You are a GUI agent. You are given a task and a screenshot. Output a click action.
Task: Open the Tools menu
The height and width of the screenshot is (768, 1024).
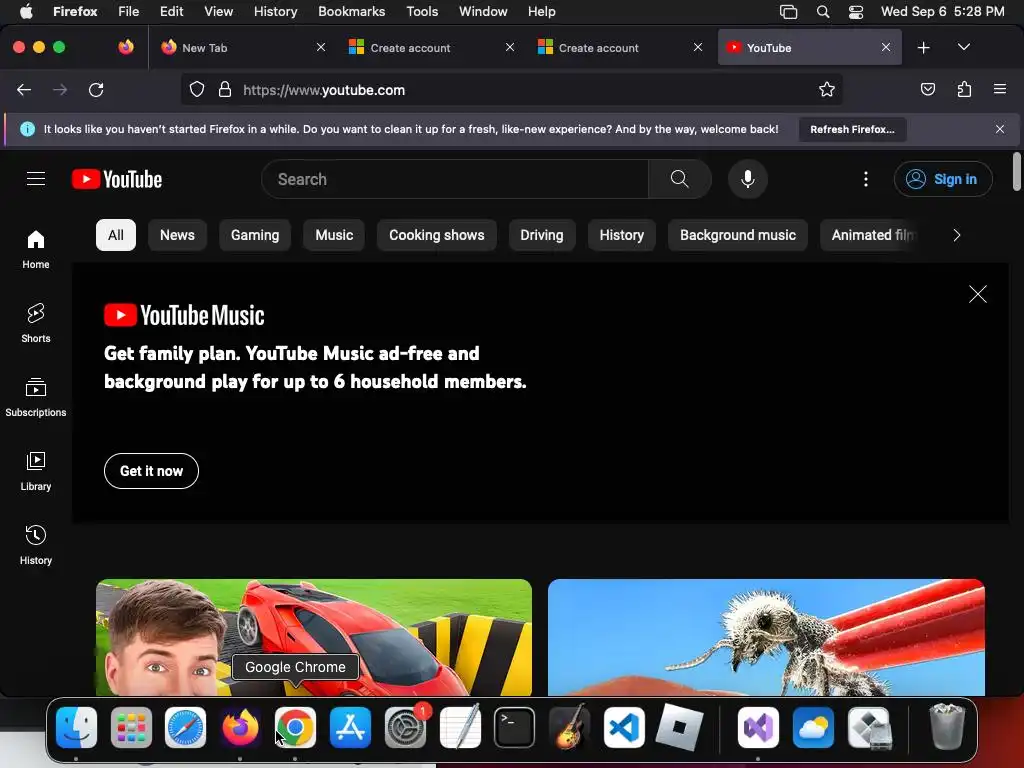(422, 11)
